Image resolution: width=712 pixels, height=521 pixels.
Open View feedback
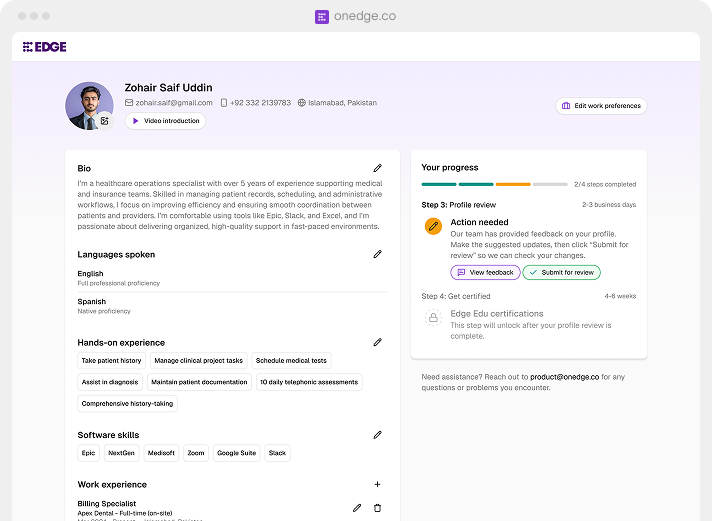pos(485,273)
